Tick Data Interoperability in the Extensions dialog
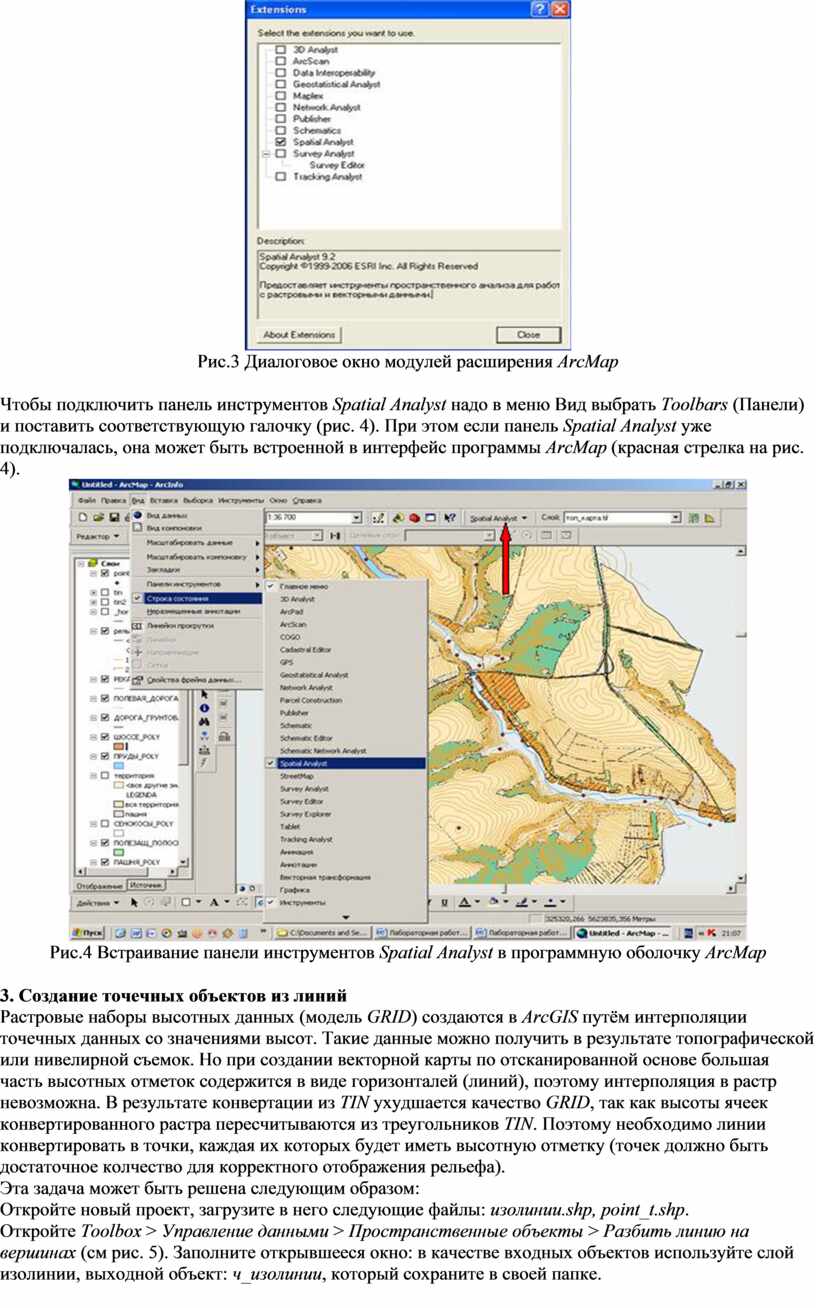The height and width of the screenshot is (1308, 816). [281, 73]
